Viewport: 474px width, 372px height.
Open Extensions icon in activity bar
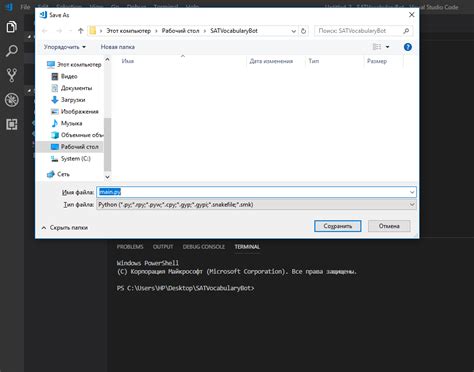[12, 124]
